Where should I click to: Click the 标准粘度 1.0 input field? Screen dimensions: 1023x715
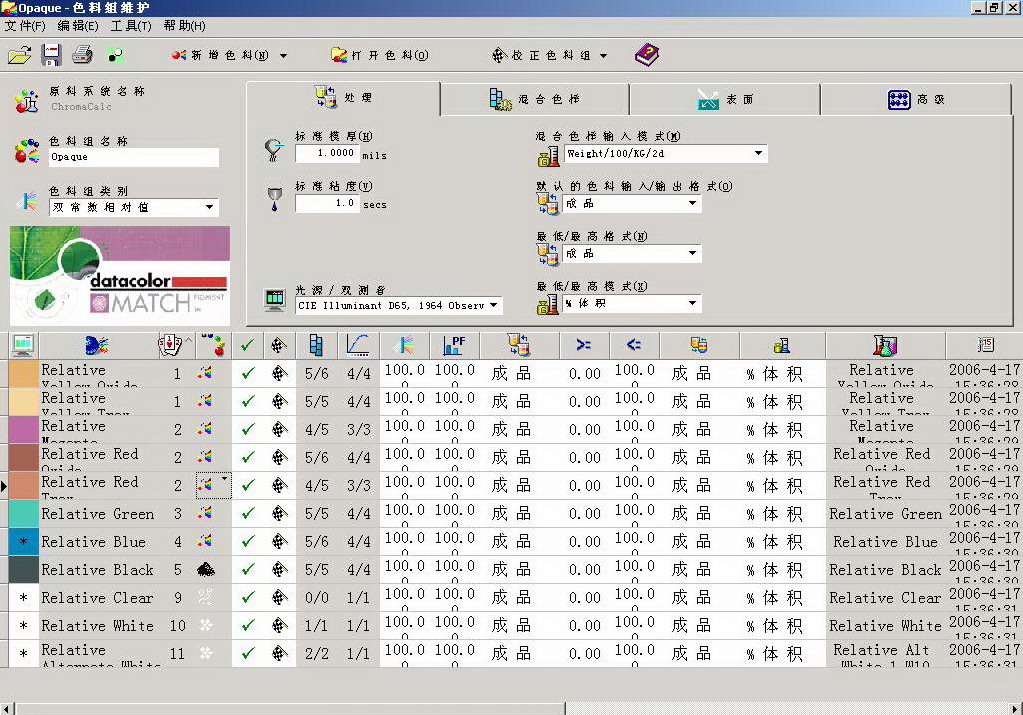click(327, 204)
